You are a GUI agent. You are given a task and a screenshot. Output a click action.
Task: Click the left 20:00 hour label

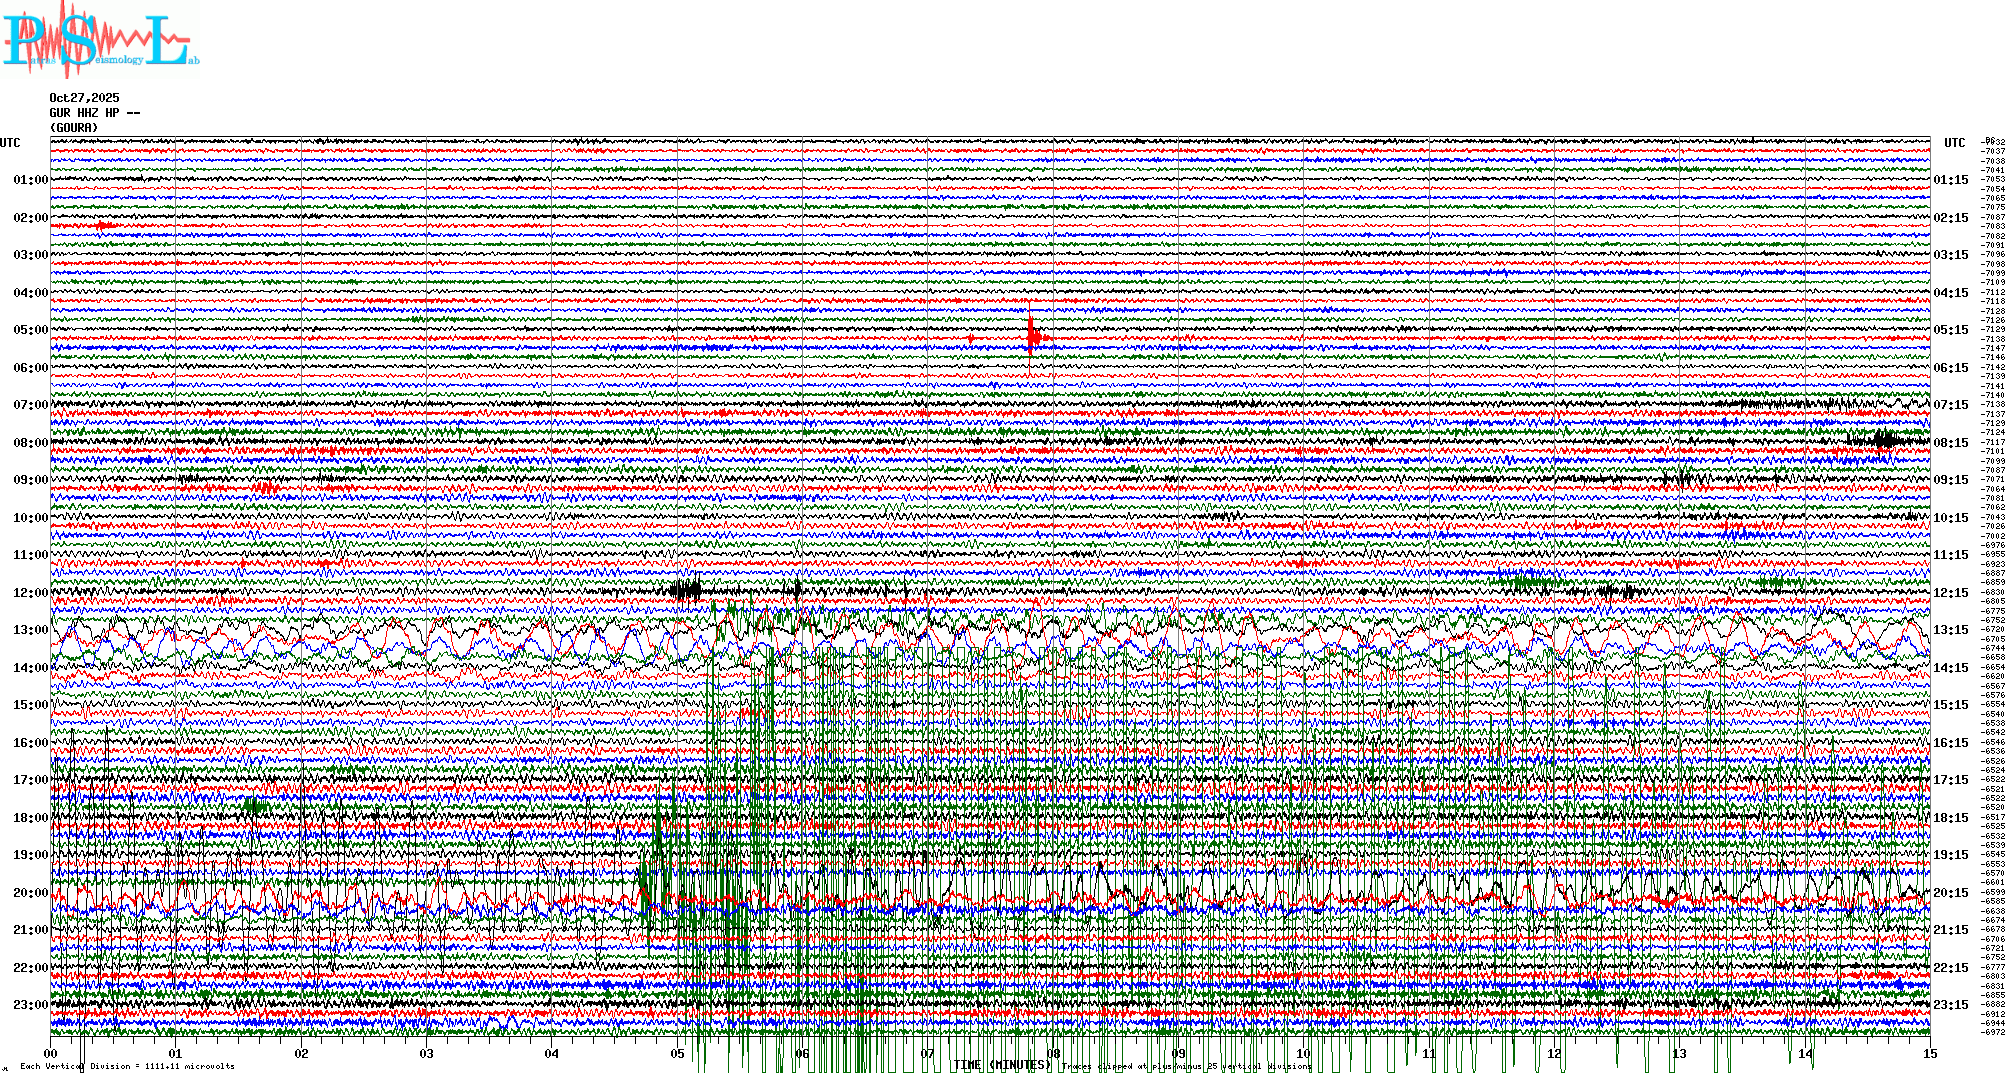(30, 893)
